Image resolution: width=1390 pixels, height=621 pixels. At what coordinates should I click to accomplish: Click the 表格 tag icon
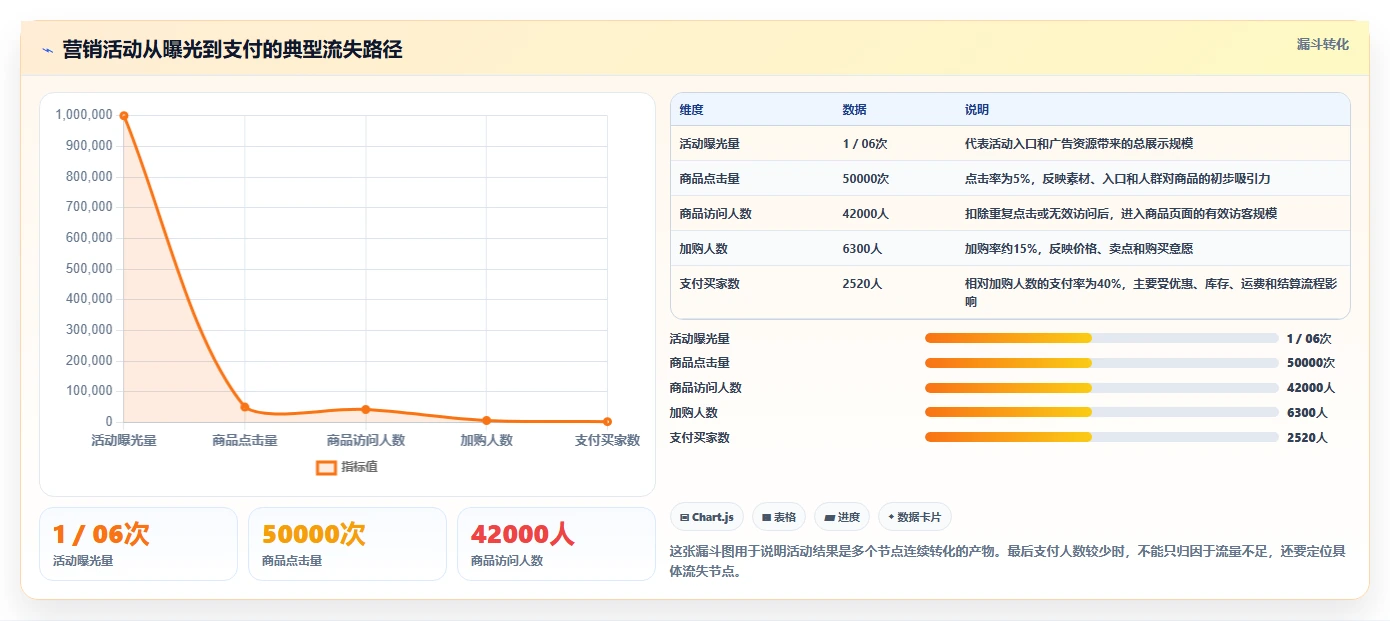pos(766,518)
